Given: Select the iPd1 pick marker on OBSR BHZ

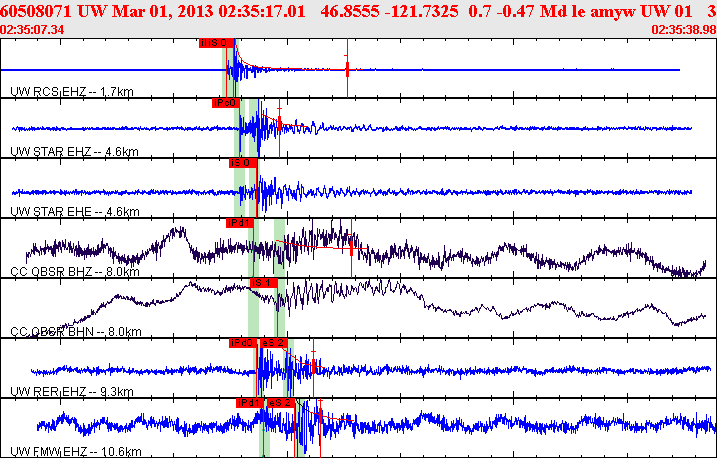Looking at the screenshot, I should pos(240,223).
